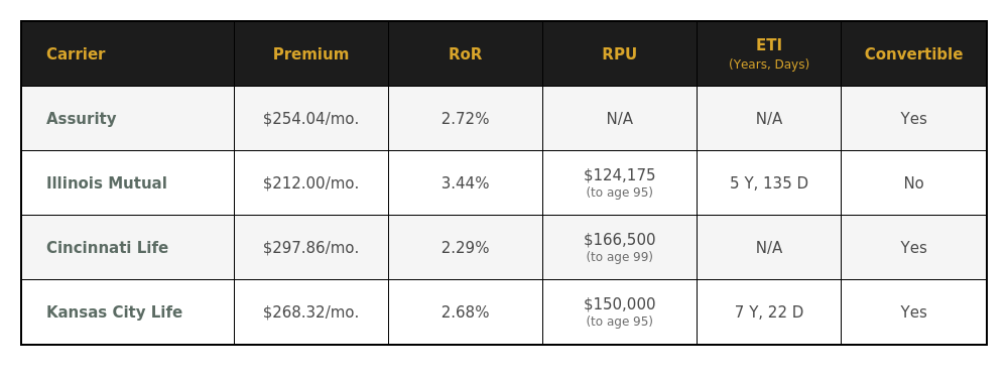1008x366 pixels.
Task: Select the Convertible column header
Action: pos(914,54)
